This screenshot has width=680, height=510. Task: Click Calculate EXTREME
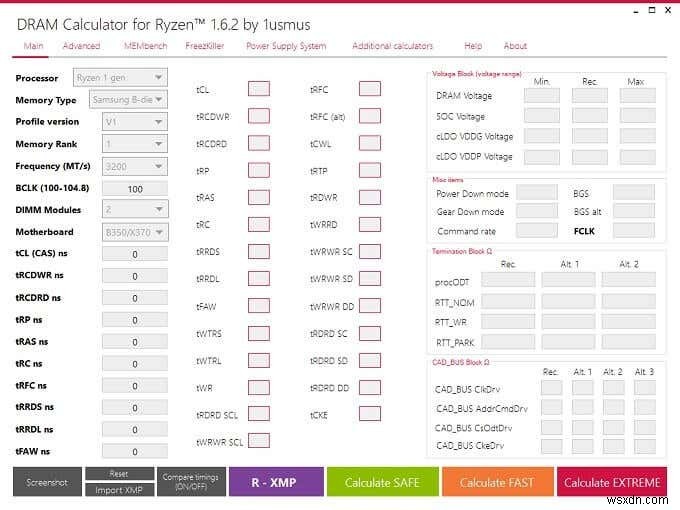612,482
